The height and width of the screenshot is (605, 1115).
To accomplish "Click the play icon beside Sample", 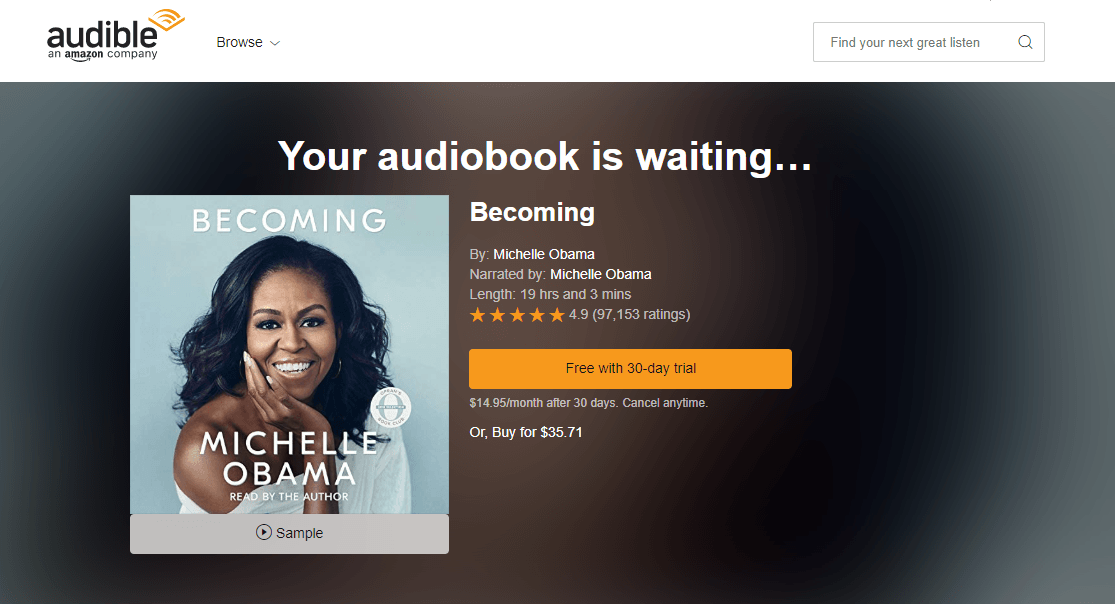I will click(x=264, y=532).
